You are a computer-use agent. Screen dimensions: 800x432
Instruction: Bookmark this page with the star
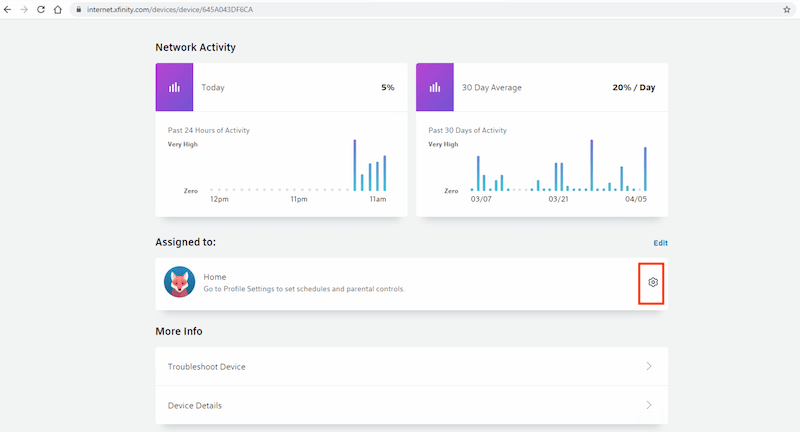click(787, 9)
